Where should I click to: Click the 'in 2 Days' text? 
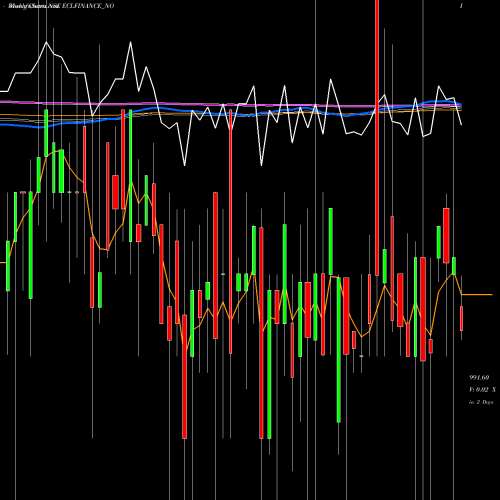(x=481, y=402)
